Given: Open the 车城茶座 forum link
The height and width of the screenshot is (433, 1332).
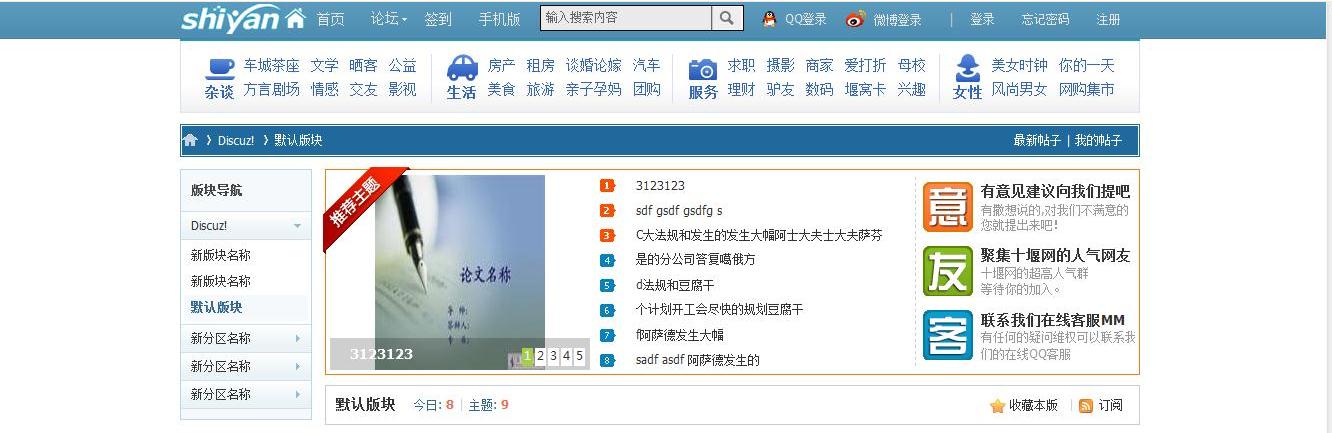Looking at the screenshot, I should click(x=271, y=65).
